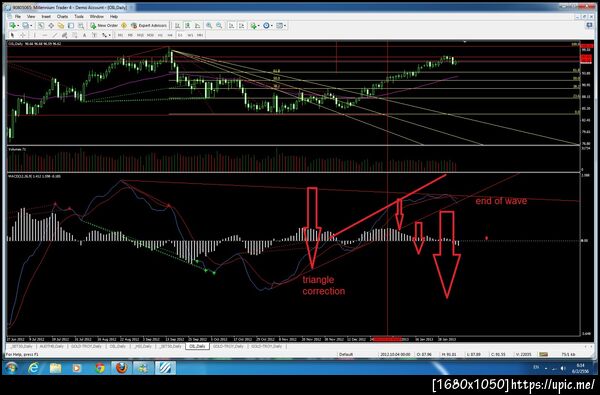Select the D1 daily timeframe
The width and height of the screenshot is (600, 395).
(x=180, y=35)
